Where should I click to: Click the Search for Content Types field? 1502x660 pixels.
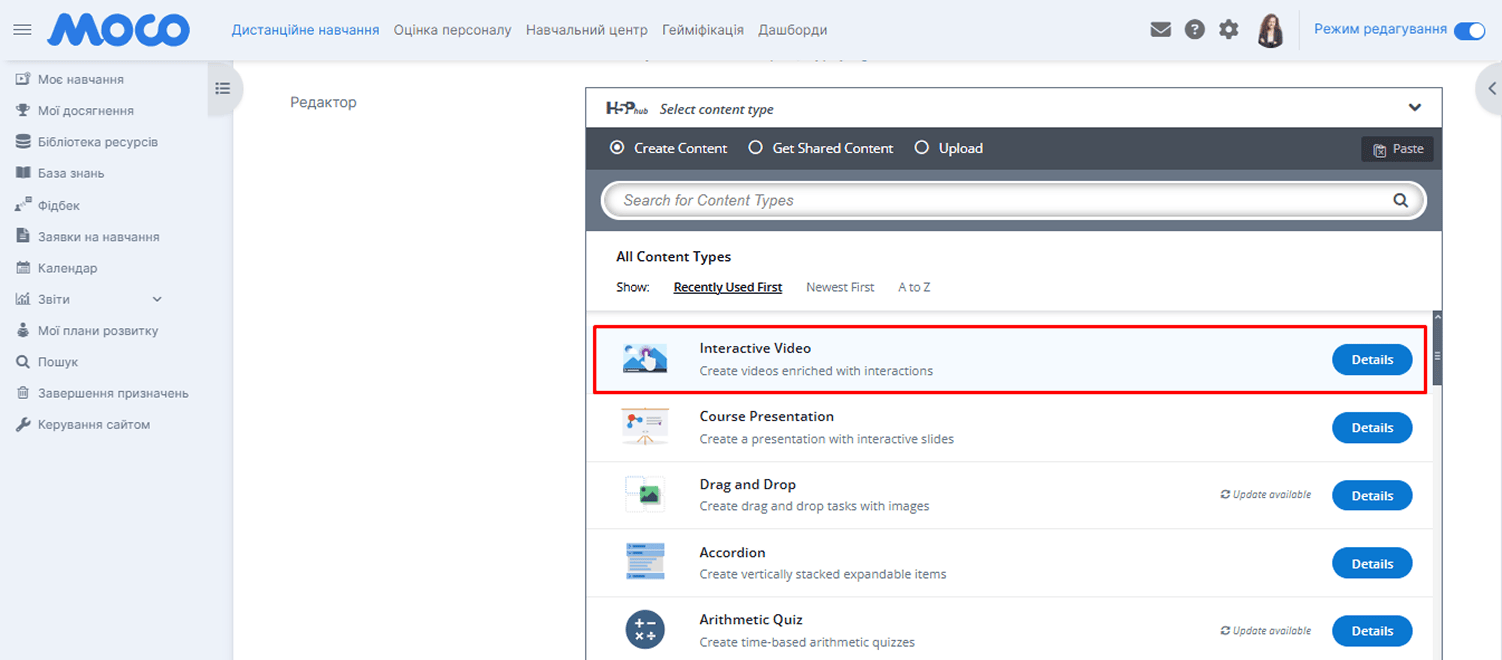pos(1000,200)
